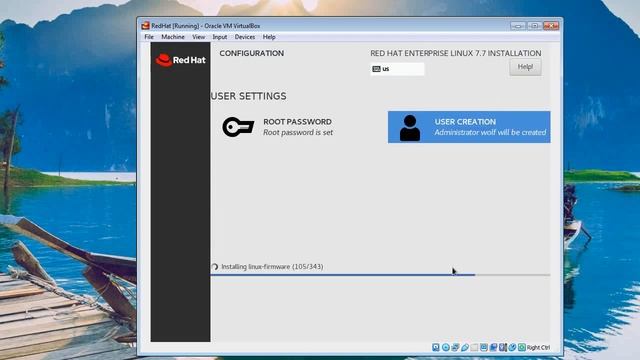Screen dimensions: 640x360
Task: Click the Right Ctrl host key label
Action: 538,348
